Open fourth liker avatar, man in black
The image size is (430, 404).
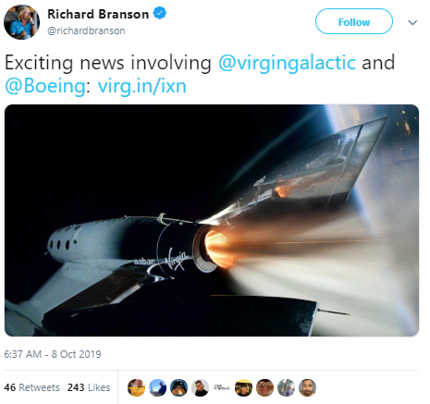pyautogui.click(x=200, y=388)
